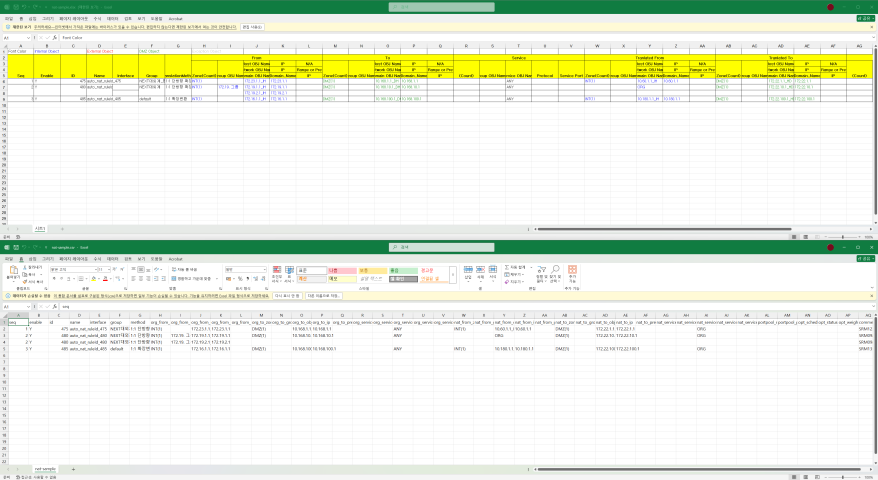Viewport: 878px width, 480px height.
Task: Apply percent style in the lower window
Action: point(240,278)
